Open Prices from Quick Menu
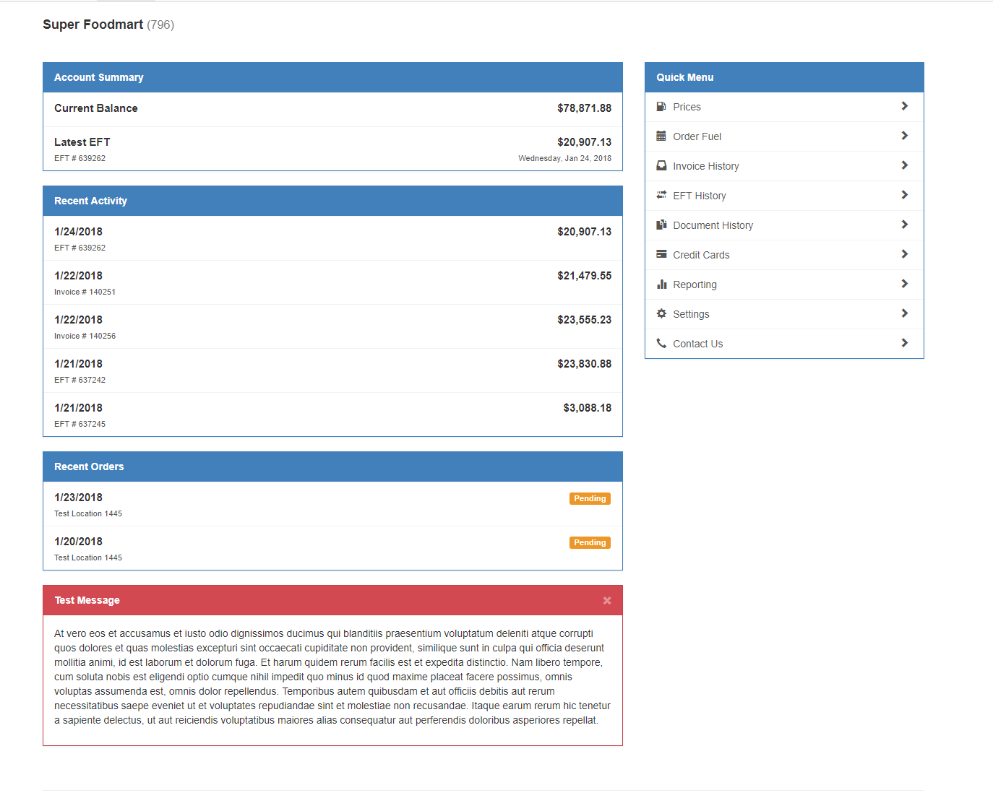 (x=784, y=107)
